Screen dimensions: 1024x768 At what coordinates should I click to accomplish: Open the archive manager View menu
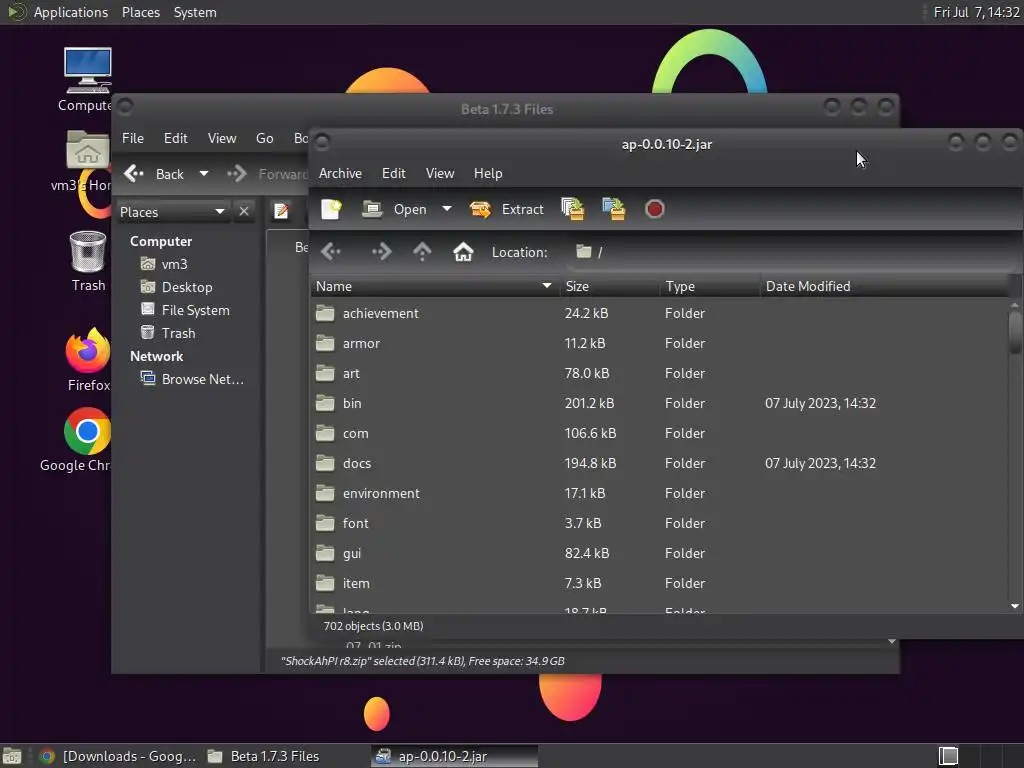click(440, 173)
